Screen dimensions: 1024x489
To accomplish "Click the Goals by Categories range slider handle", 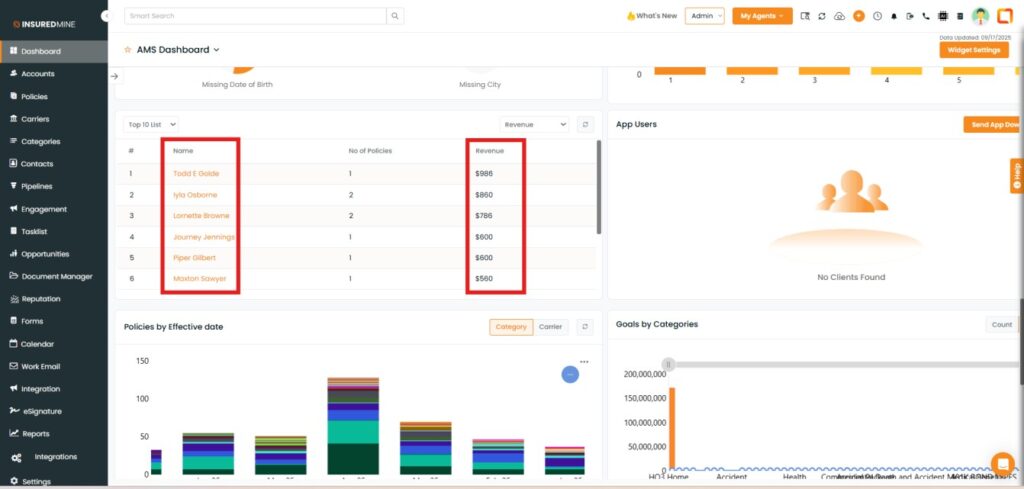I will tap(669, 364).
